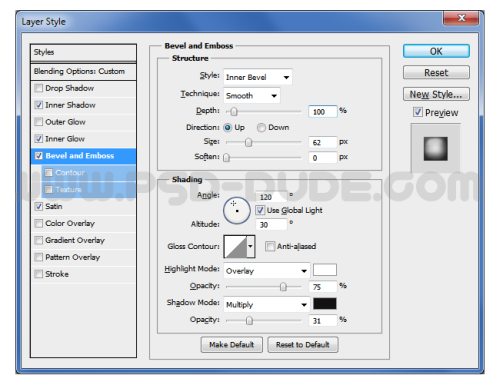Click the Size value input field

coord(322,142)
